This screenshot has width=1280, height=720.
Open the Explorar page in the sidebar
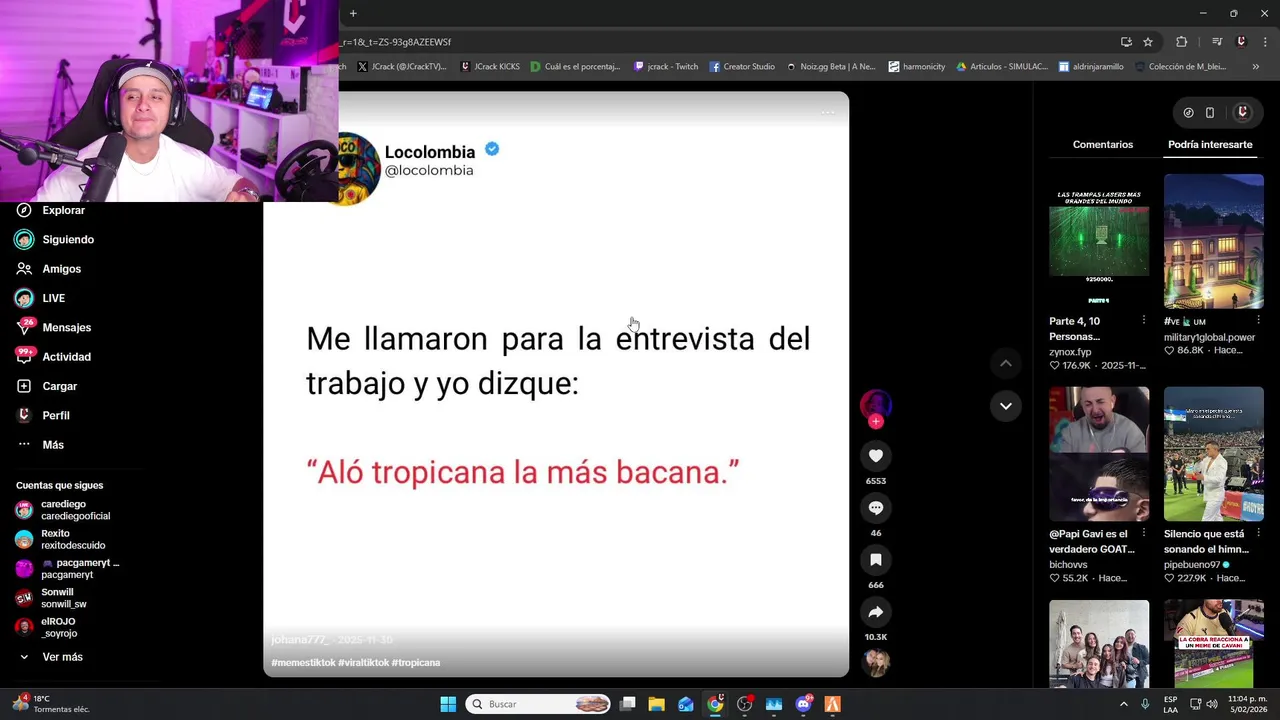click(50, 210)
